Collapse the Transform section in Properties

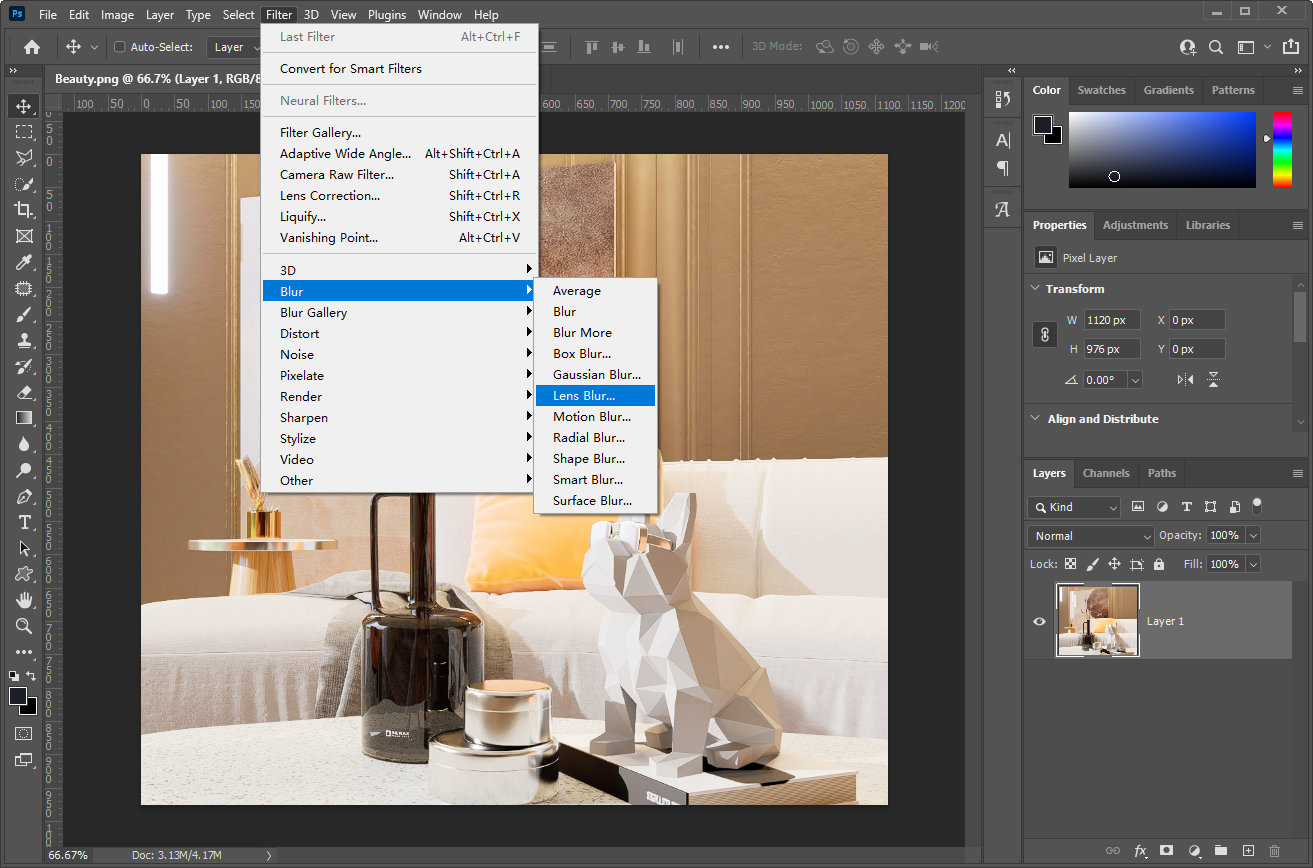(1035, 288)
